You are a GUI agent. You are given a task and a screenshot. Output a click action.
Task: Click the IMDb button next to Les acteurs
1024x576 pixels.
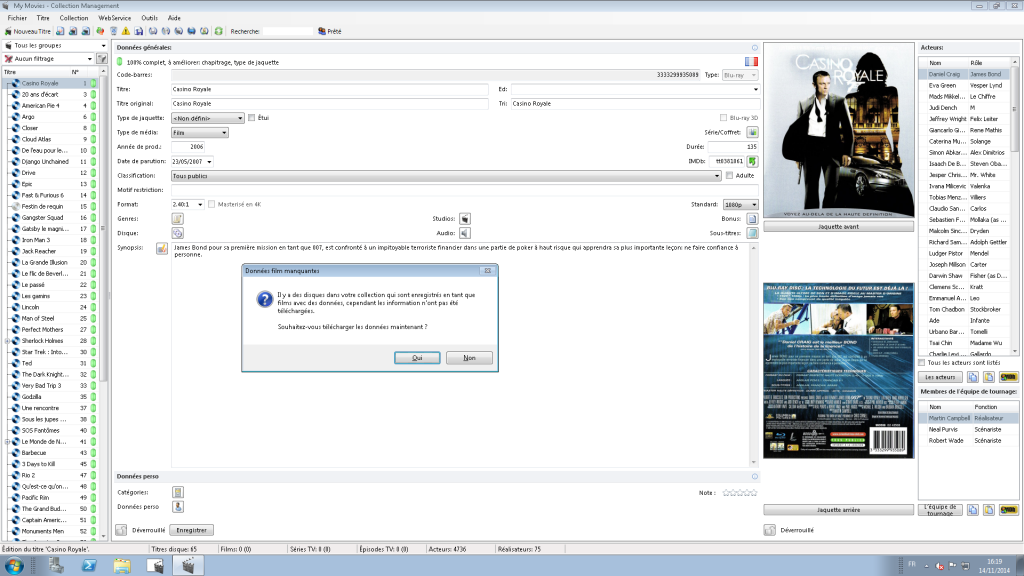pos(1008,377)
